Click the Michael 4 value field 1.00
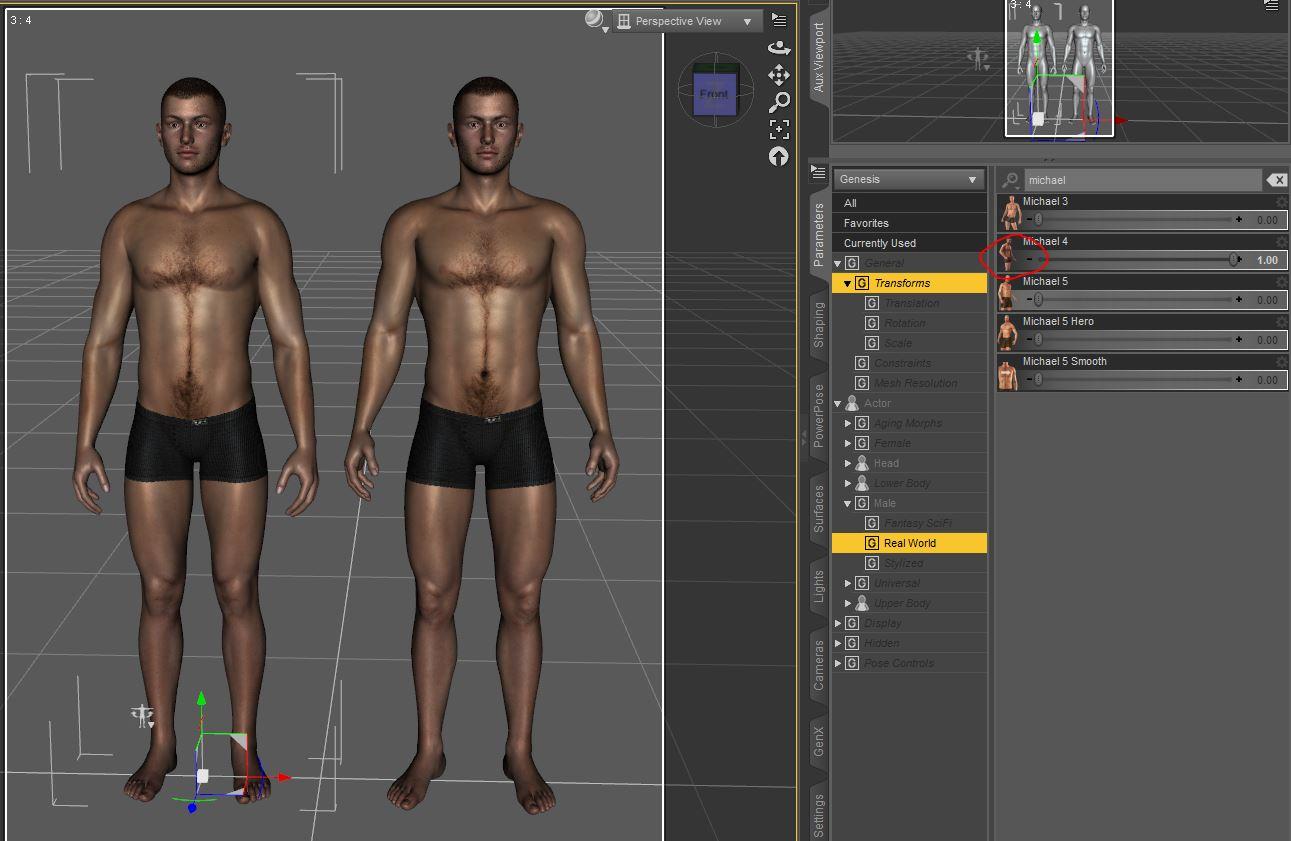 [1268, 260]
